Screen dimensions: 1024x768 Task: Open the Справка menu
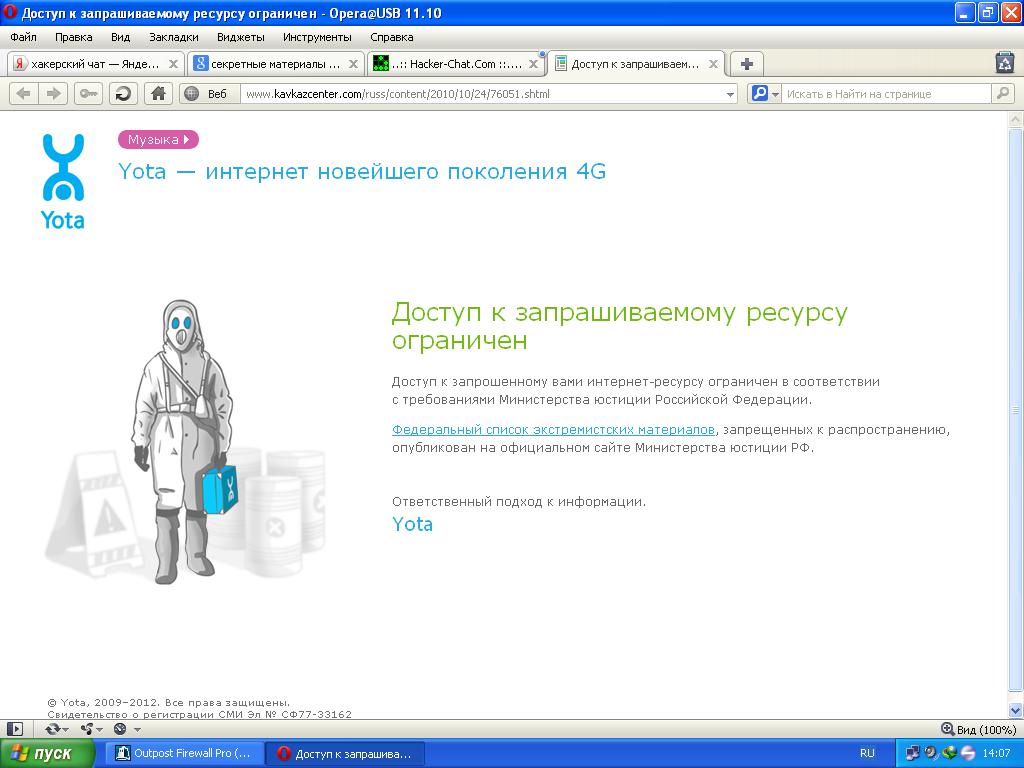pos(391,37)
